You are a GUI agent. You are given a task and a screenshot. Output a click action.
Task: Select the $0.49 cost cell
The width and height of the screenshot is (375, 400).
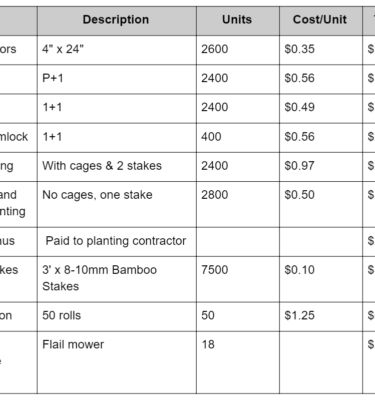pos(321,108)
